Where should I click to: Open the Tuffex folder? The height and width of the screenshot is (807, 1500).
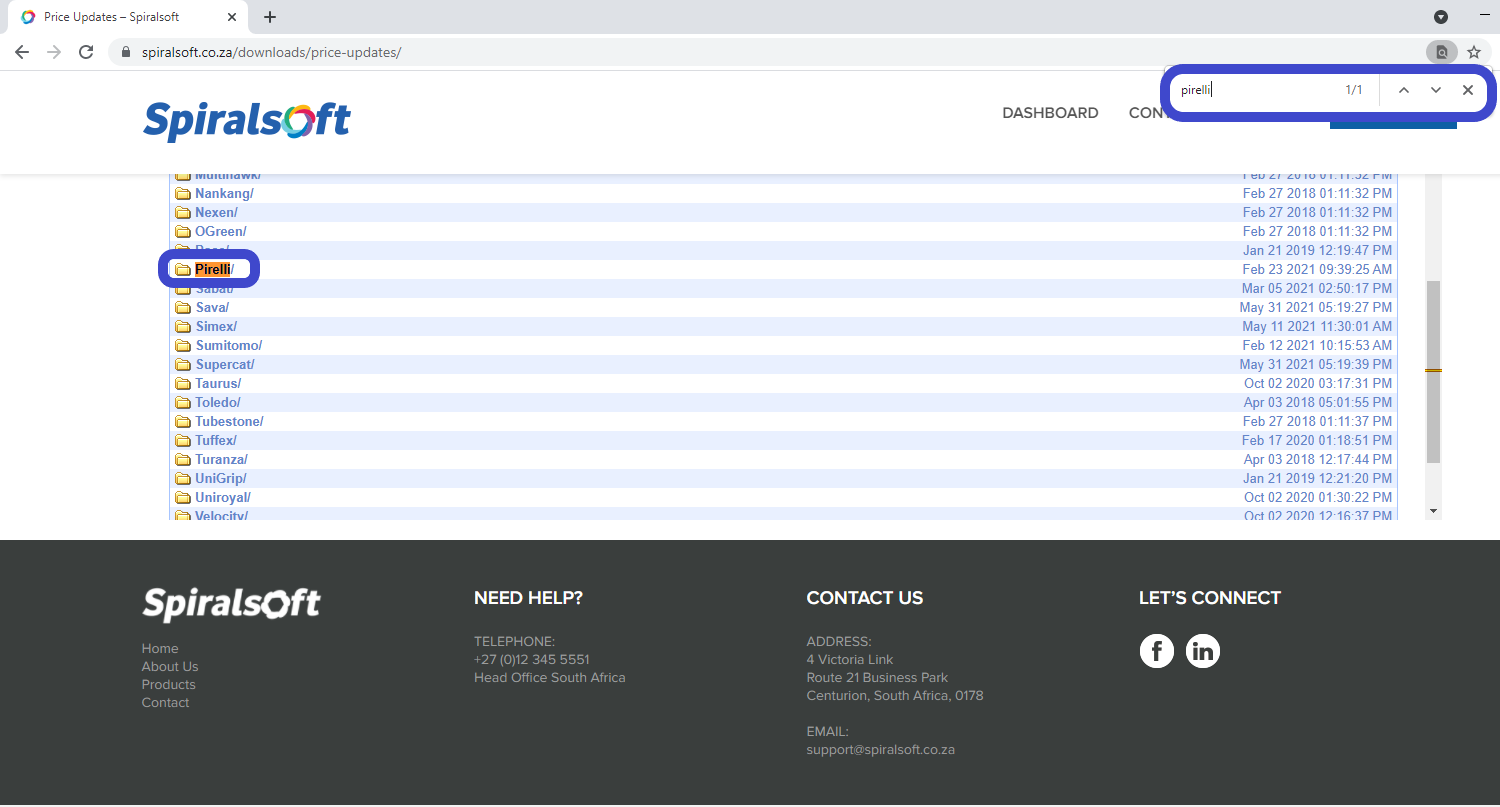[216, 440]
